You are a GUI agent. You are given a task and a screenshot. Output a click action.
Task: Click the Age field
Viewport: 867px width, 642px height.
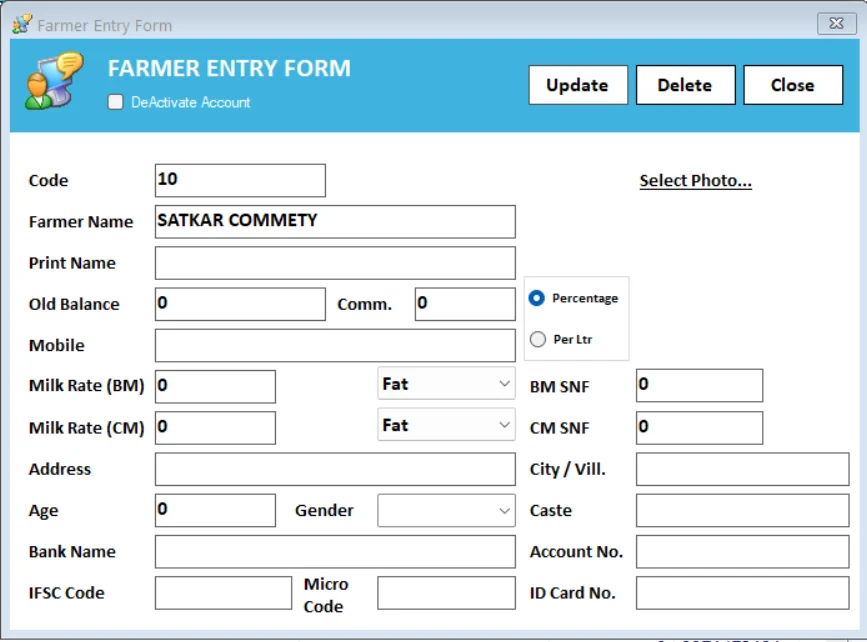pyautogui.click(x=215, y=510)
